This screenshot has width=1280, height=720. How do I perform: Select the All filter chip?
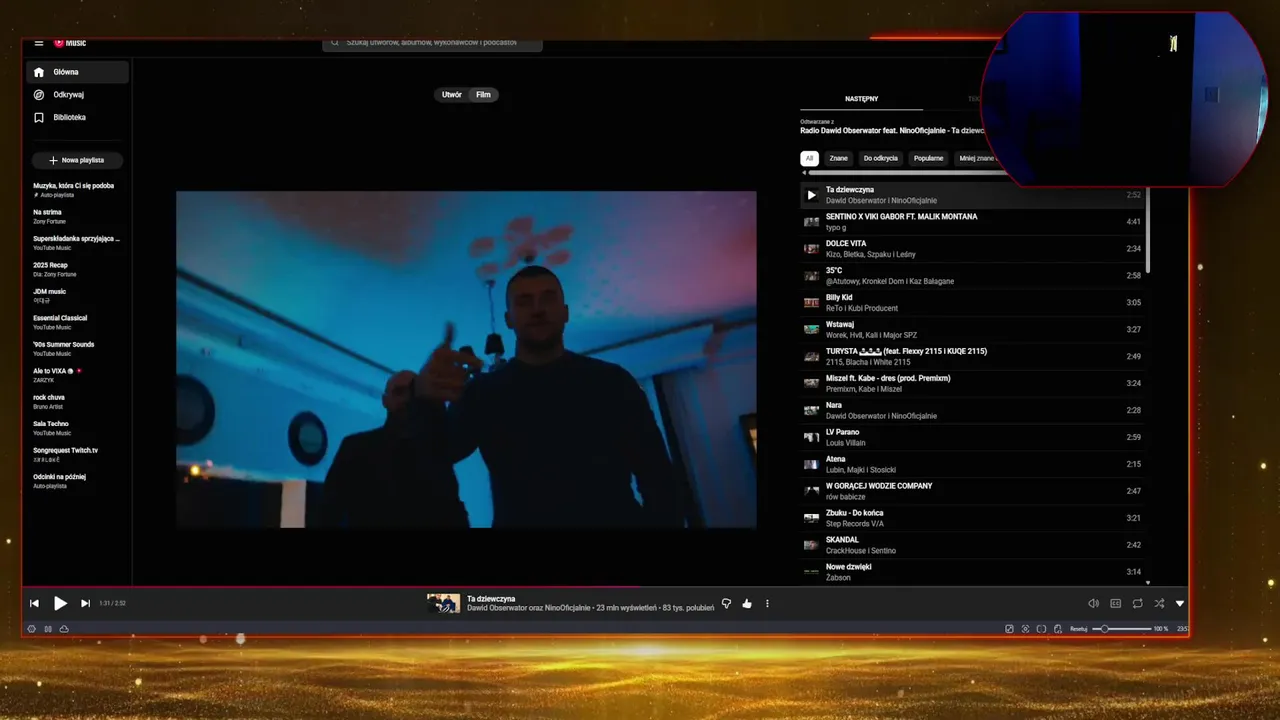pos(810,158)
